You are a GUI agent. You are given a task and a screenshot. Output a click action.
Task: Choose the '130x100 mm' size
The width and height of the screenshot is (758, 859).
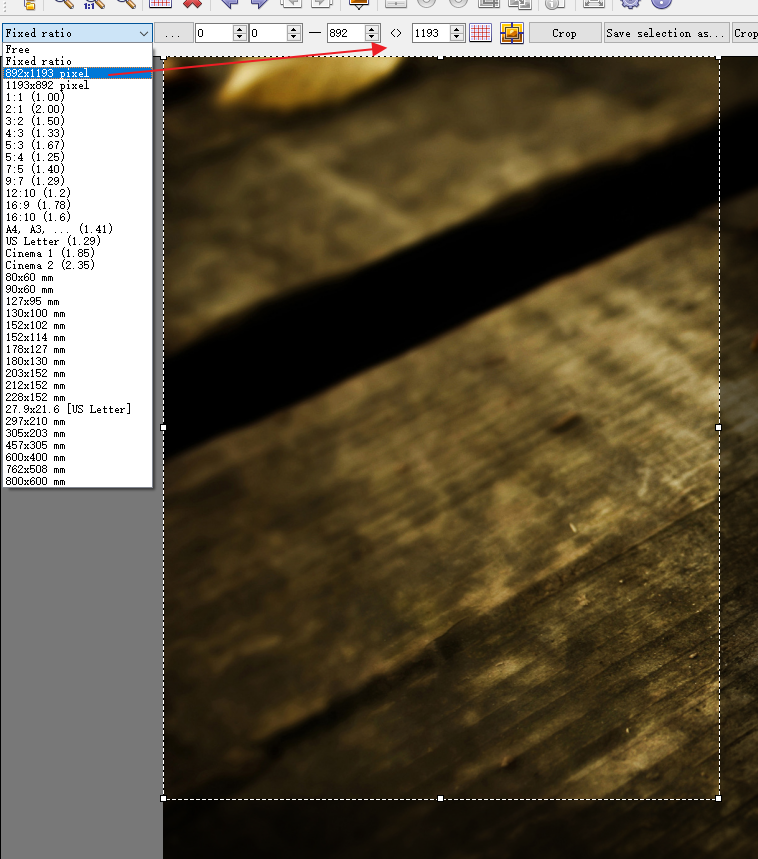[77, 314]
